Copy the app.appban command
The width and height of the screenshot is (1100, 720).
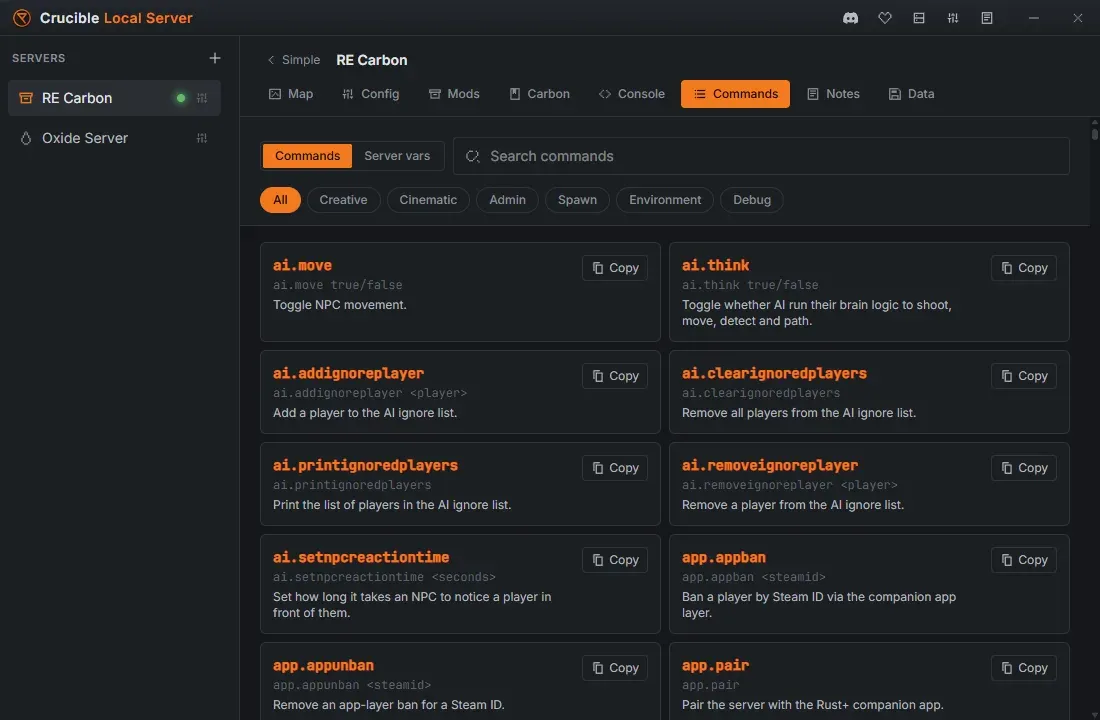[x=1024, y=560]
